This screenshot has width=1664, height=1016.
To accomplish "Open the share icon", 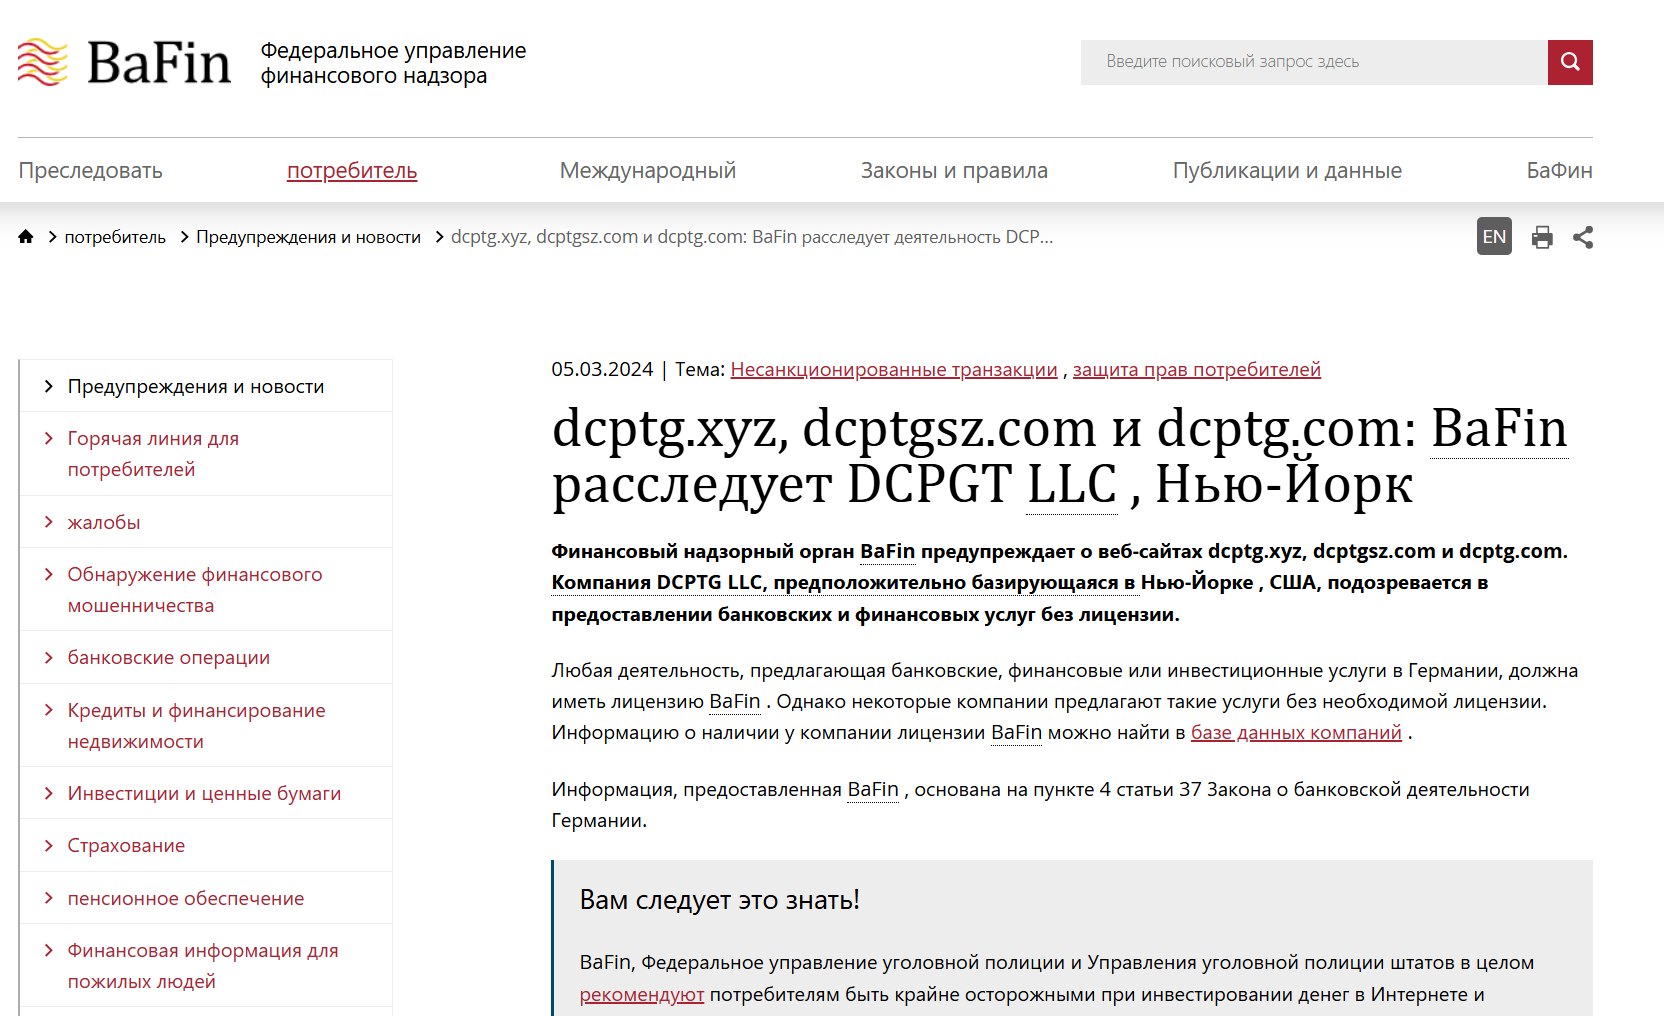I will click(1582, 237).
